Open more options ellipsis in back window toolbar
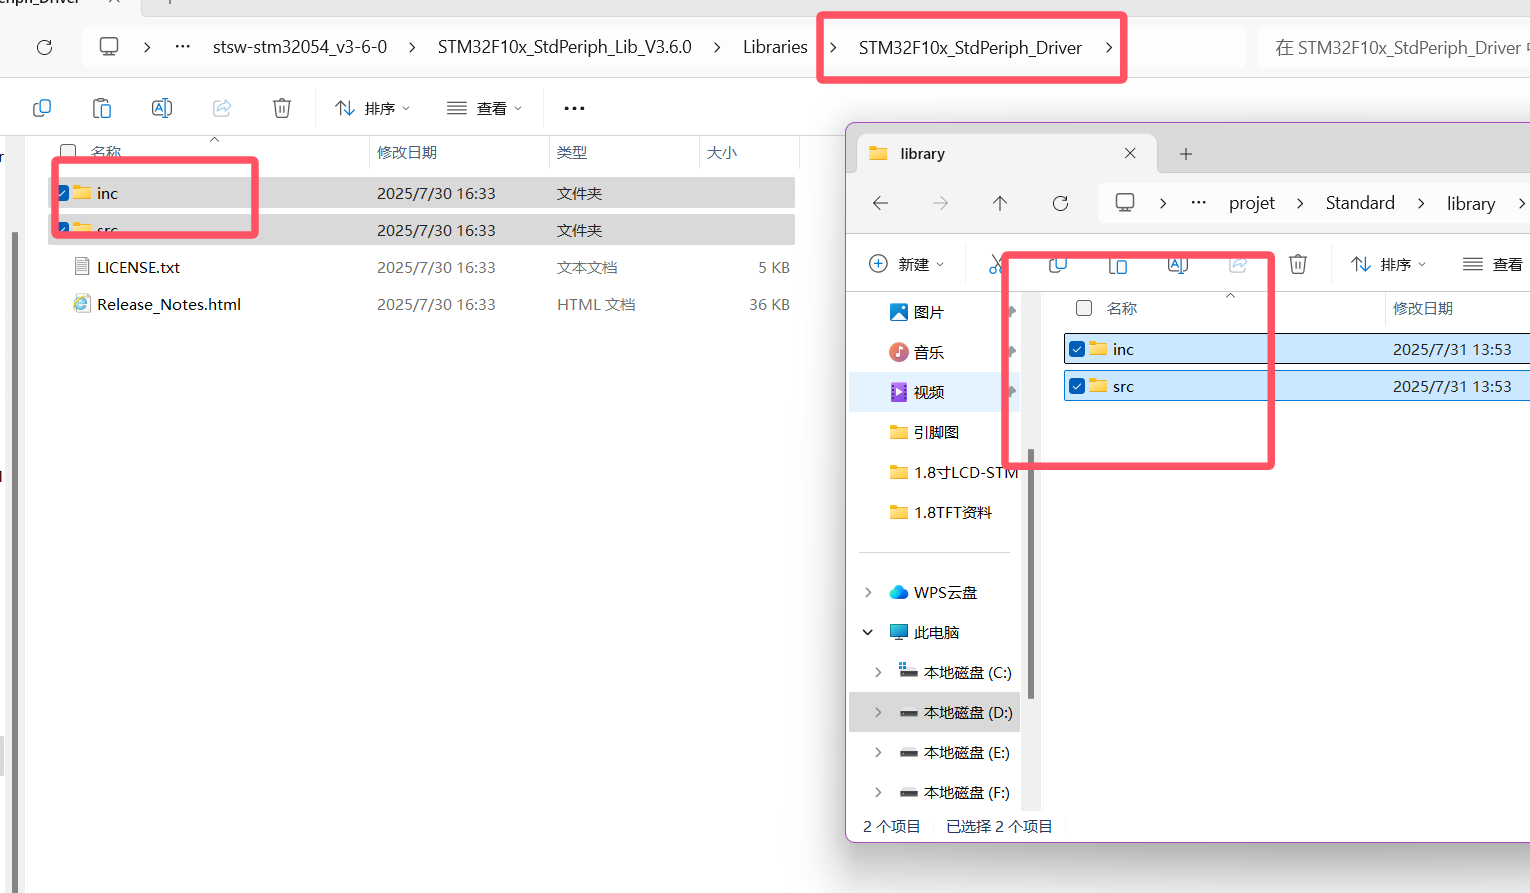 [x=574, y=108]
